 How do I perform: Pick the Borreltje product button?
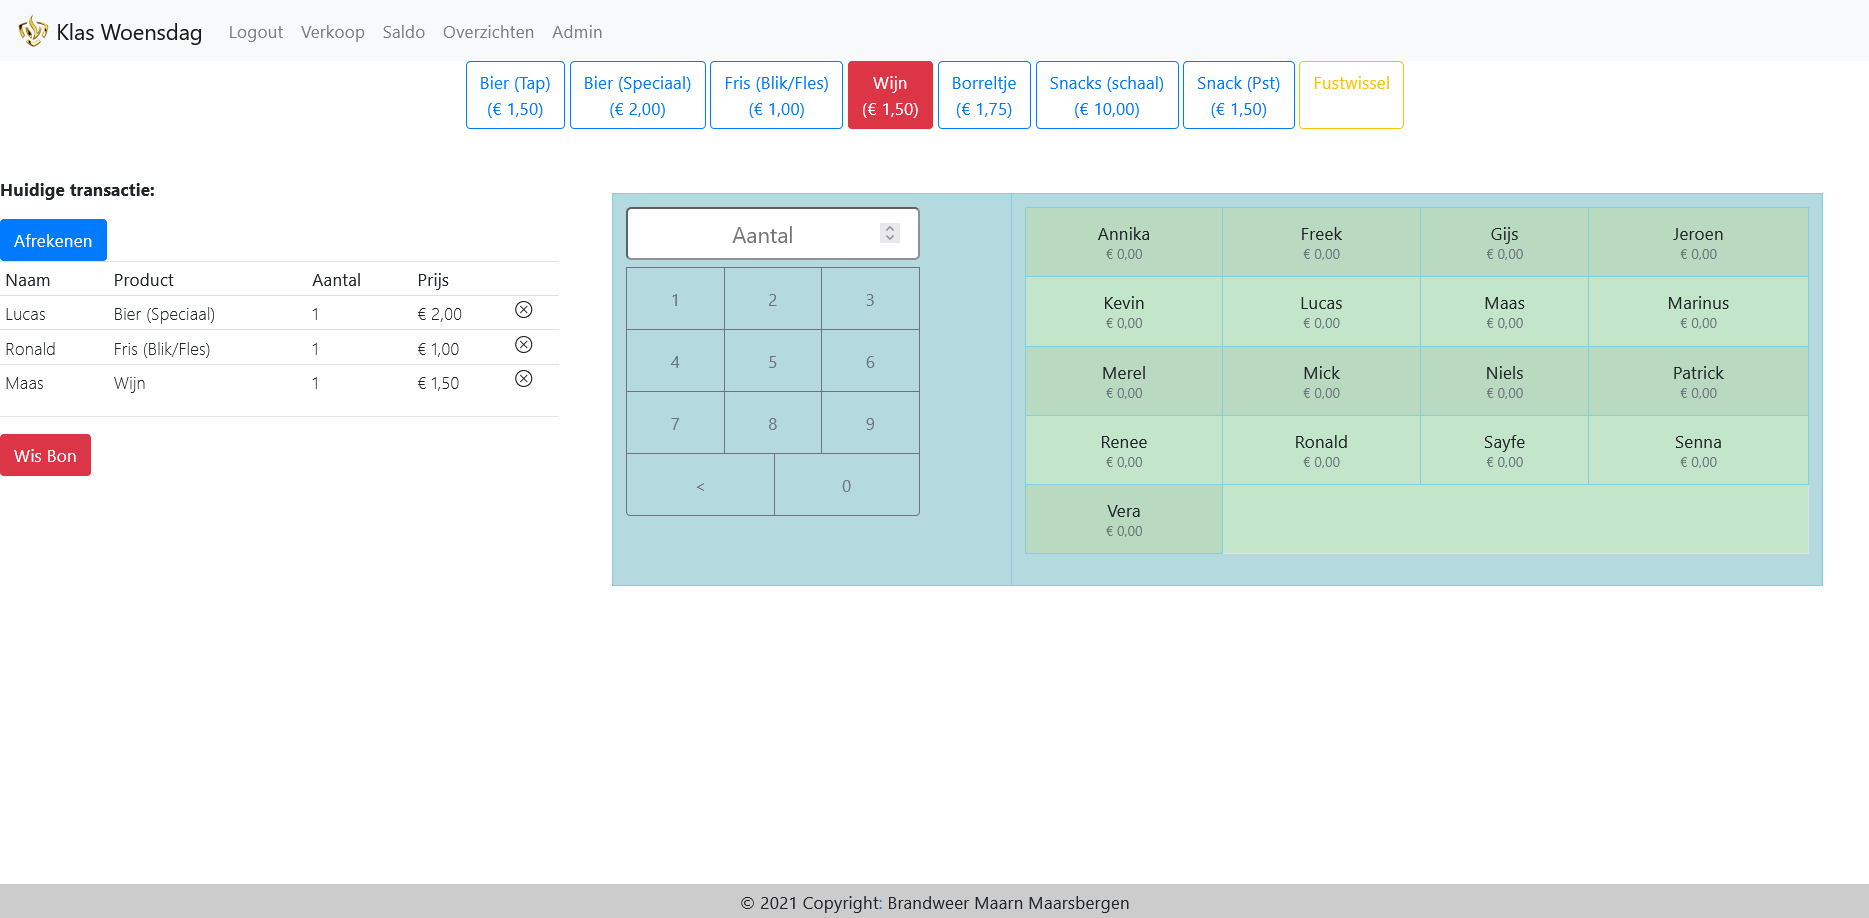[x=983, y=96]
